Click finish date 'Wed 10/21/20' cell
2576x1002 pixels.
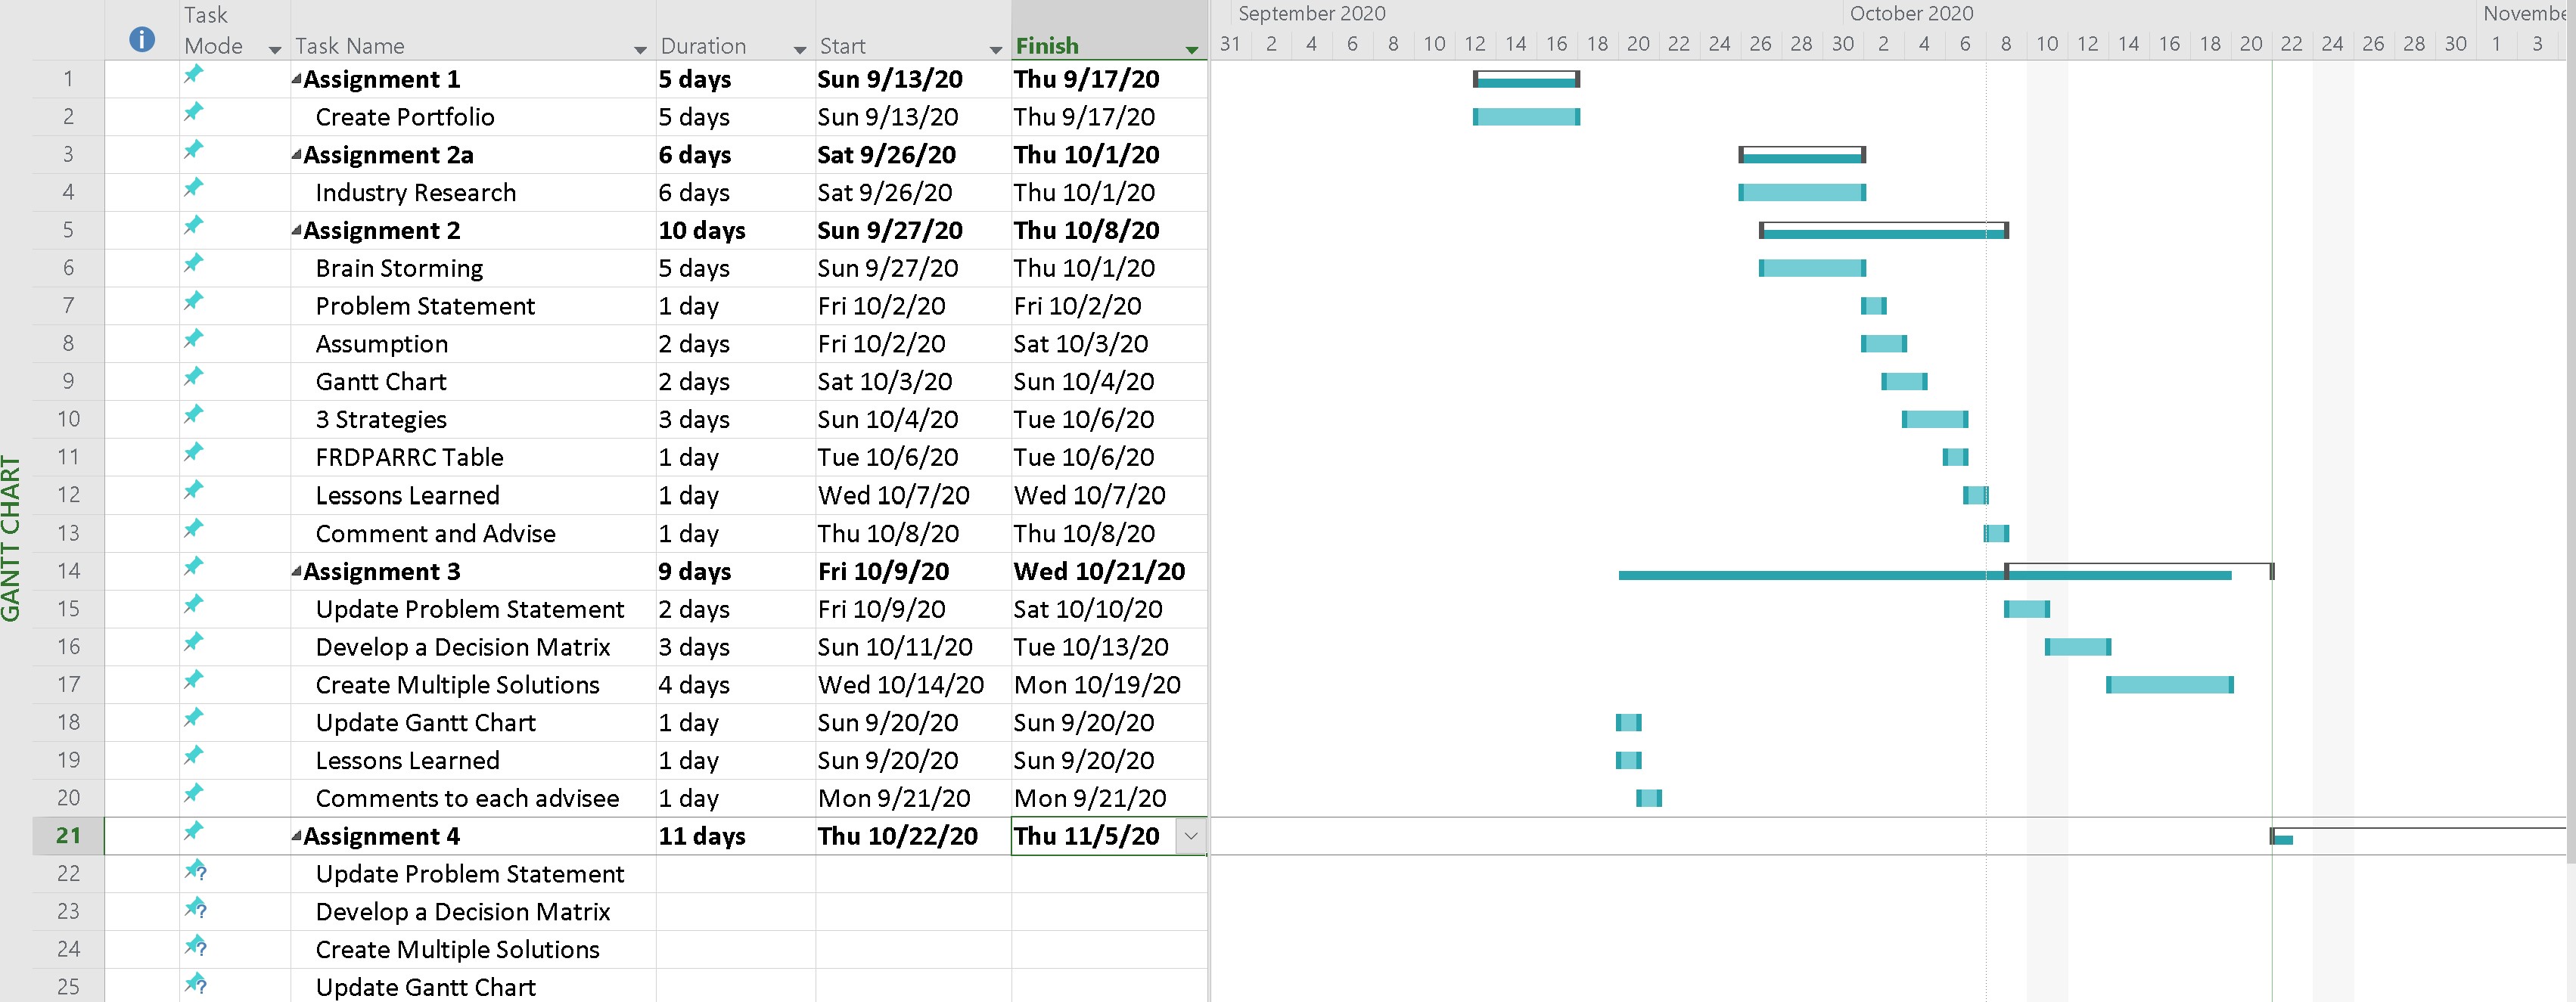1109,572
